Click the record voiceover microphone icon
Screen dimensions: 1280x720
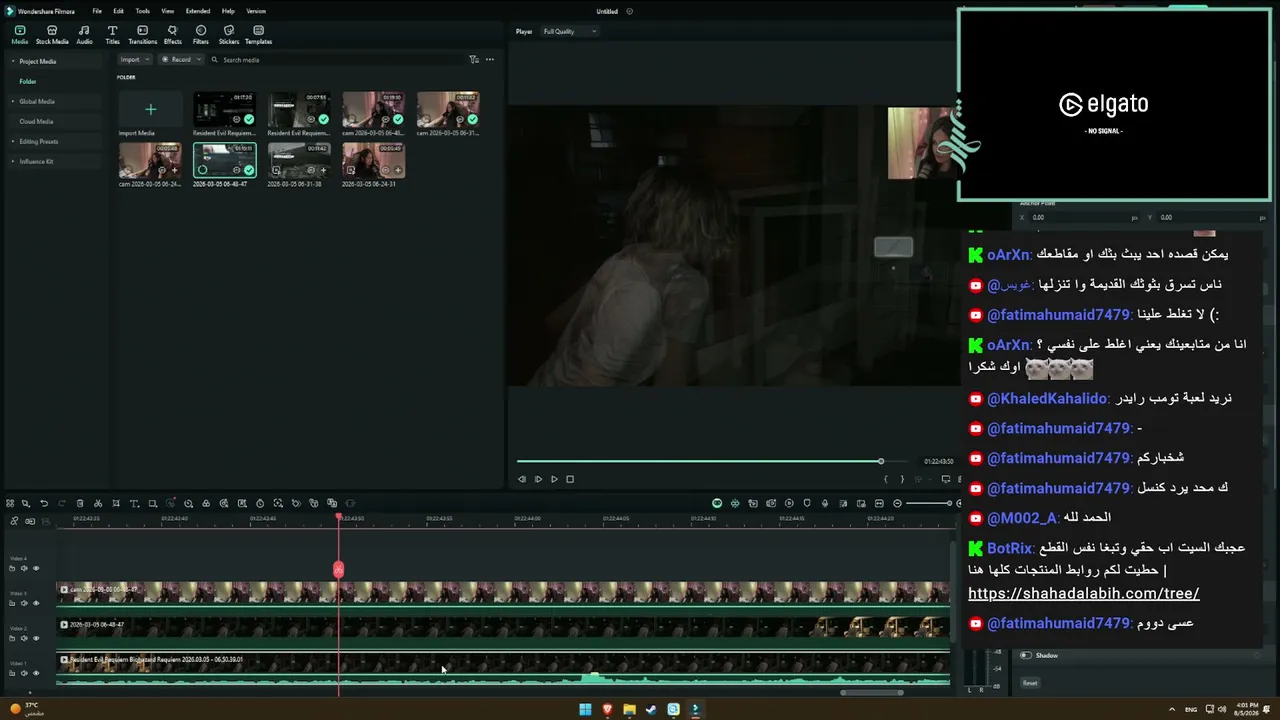824,503
